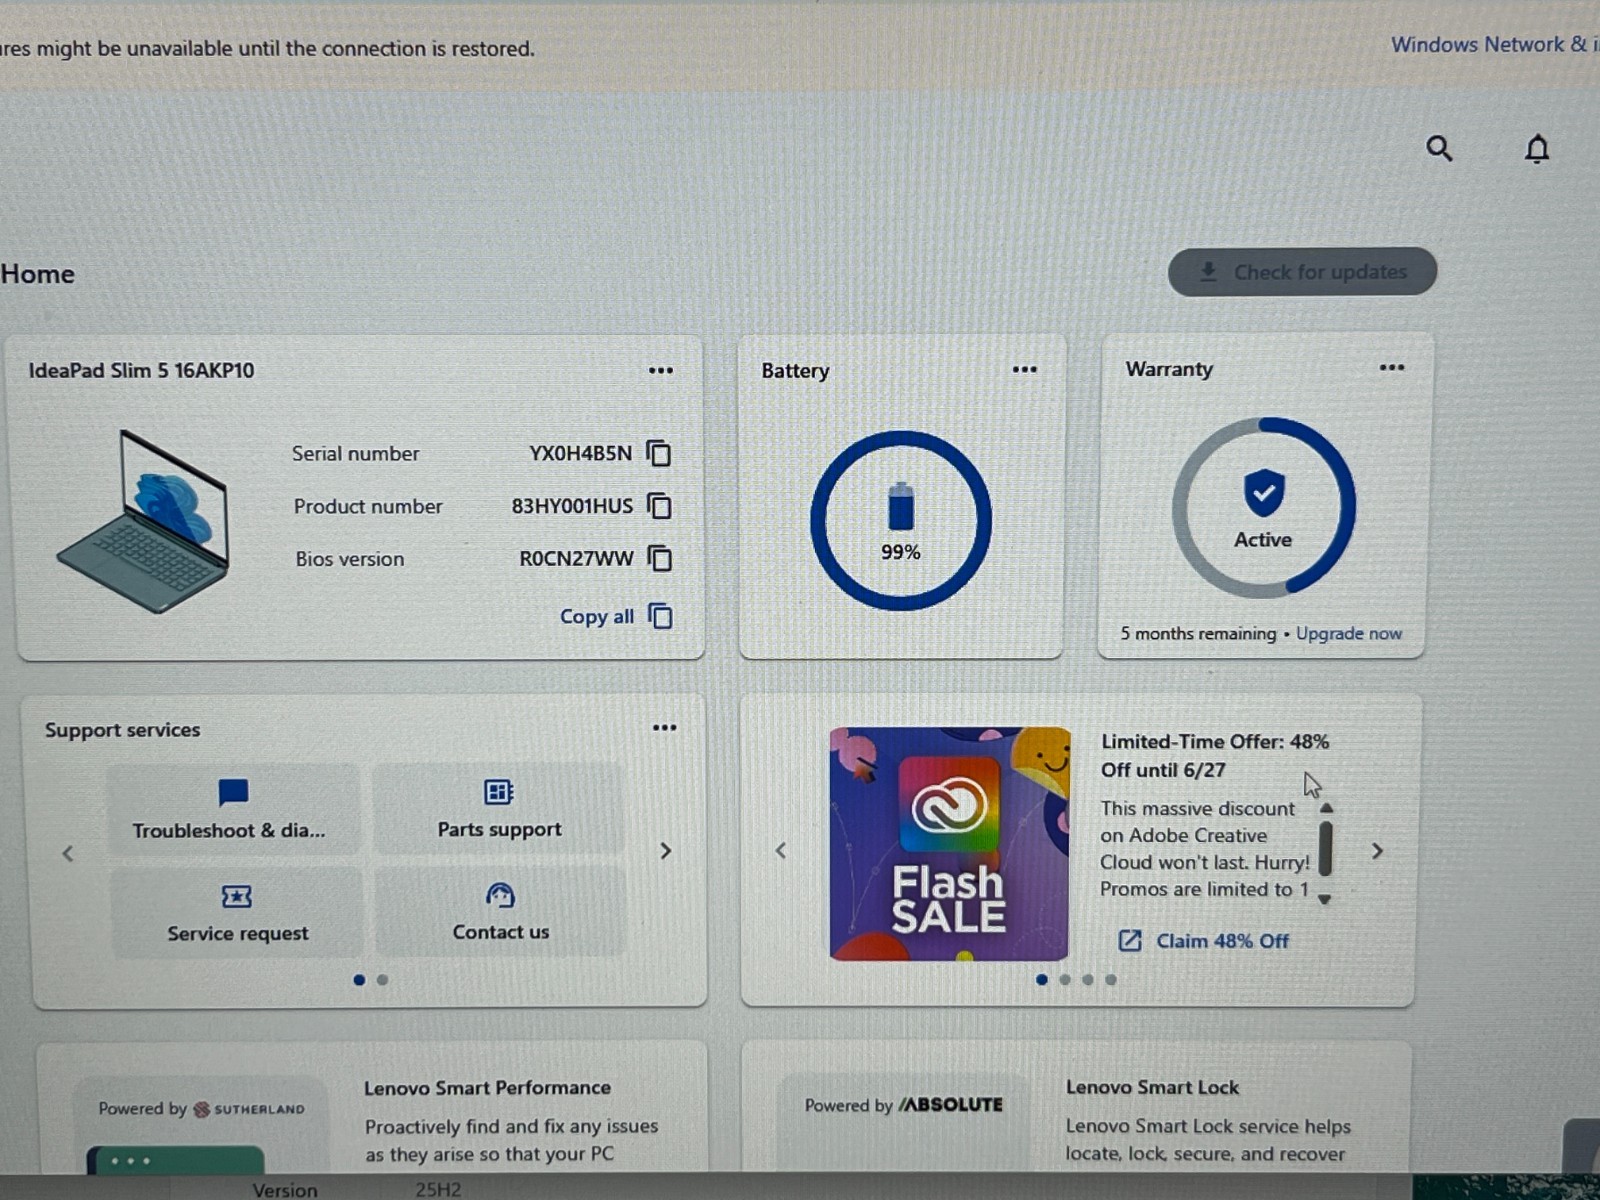Go to next Support services page
1600x1200 pixels.
666,851
